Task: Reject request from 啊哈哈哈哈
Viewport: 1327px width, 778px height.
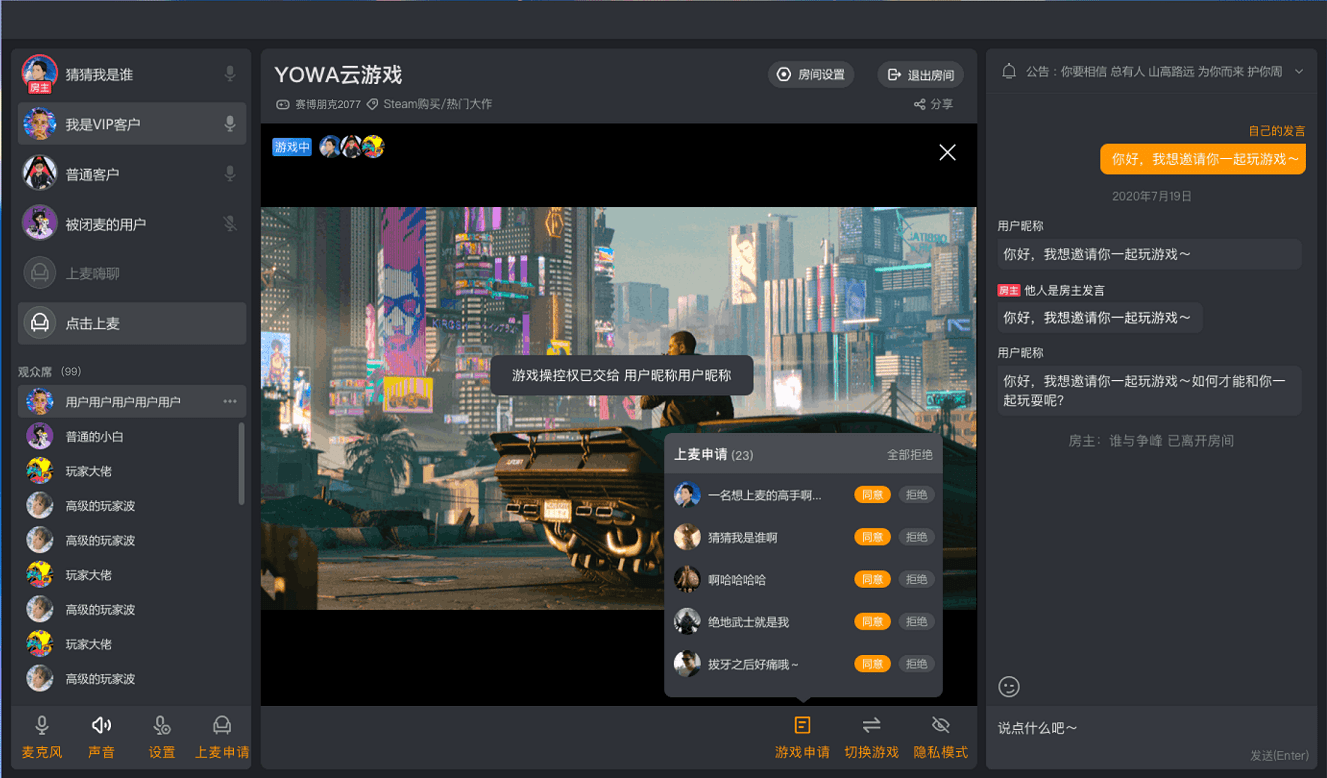Action: (916, 579)
